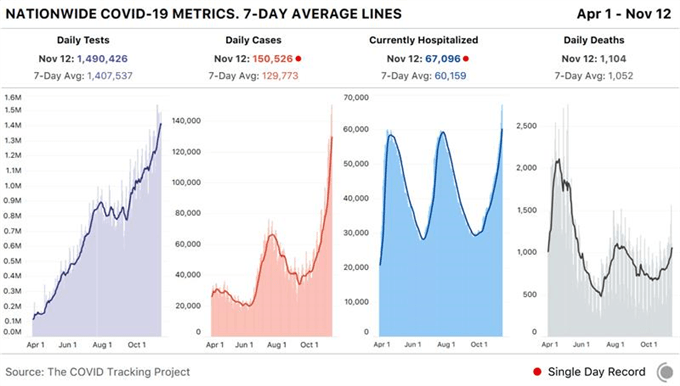The width and height of the screenshot is (680, 386).
Task: Click the red dot beside Daily Cases value
Action: click(298, 59)
